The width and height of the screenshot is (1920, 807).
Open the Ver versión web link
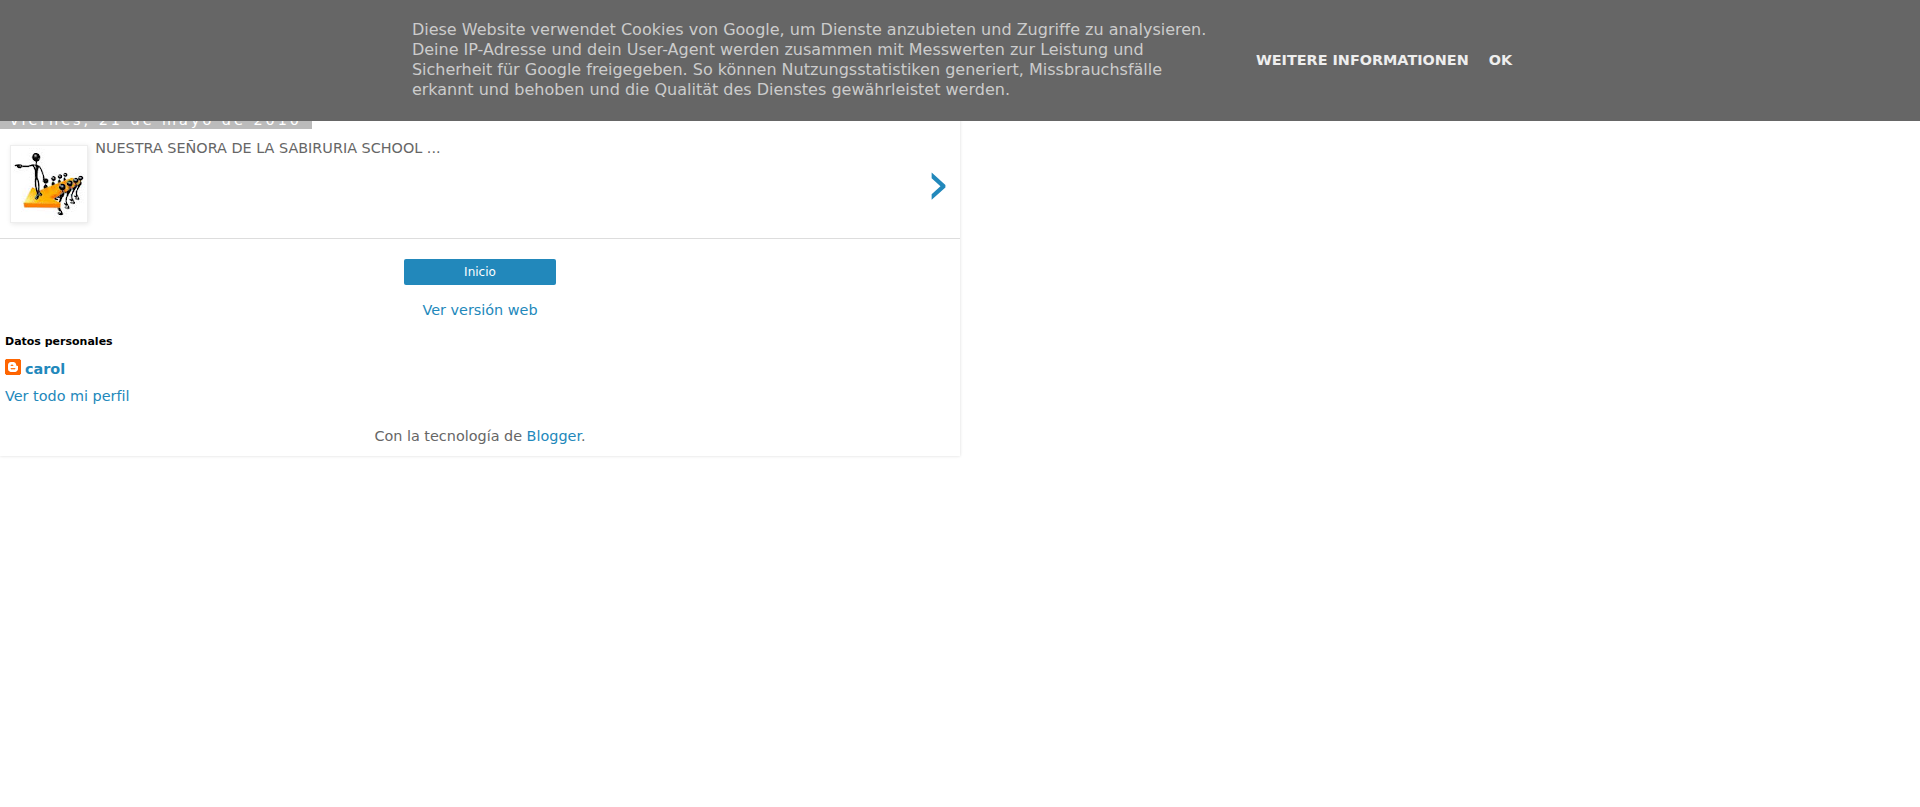point(480,310)
